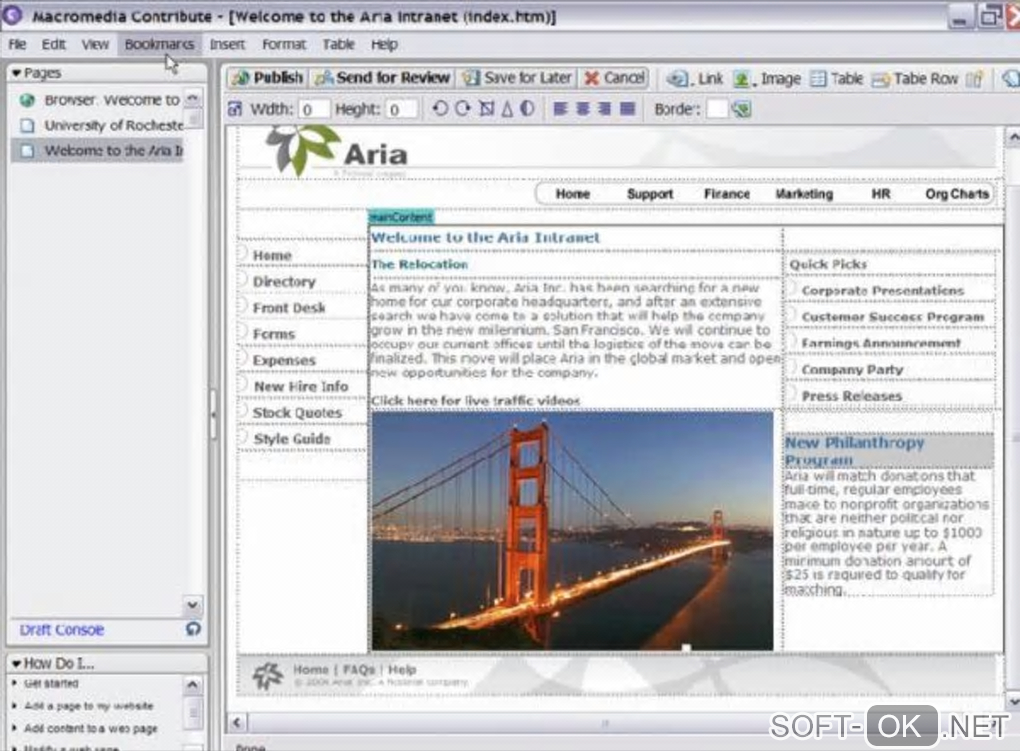Viewport: 1020px width, 751px height.
Task: Align image right
Action: point(605,109)
